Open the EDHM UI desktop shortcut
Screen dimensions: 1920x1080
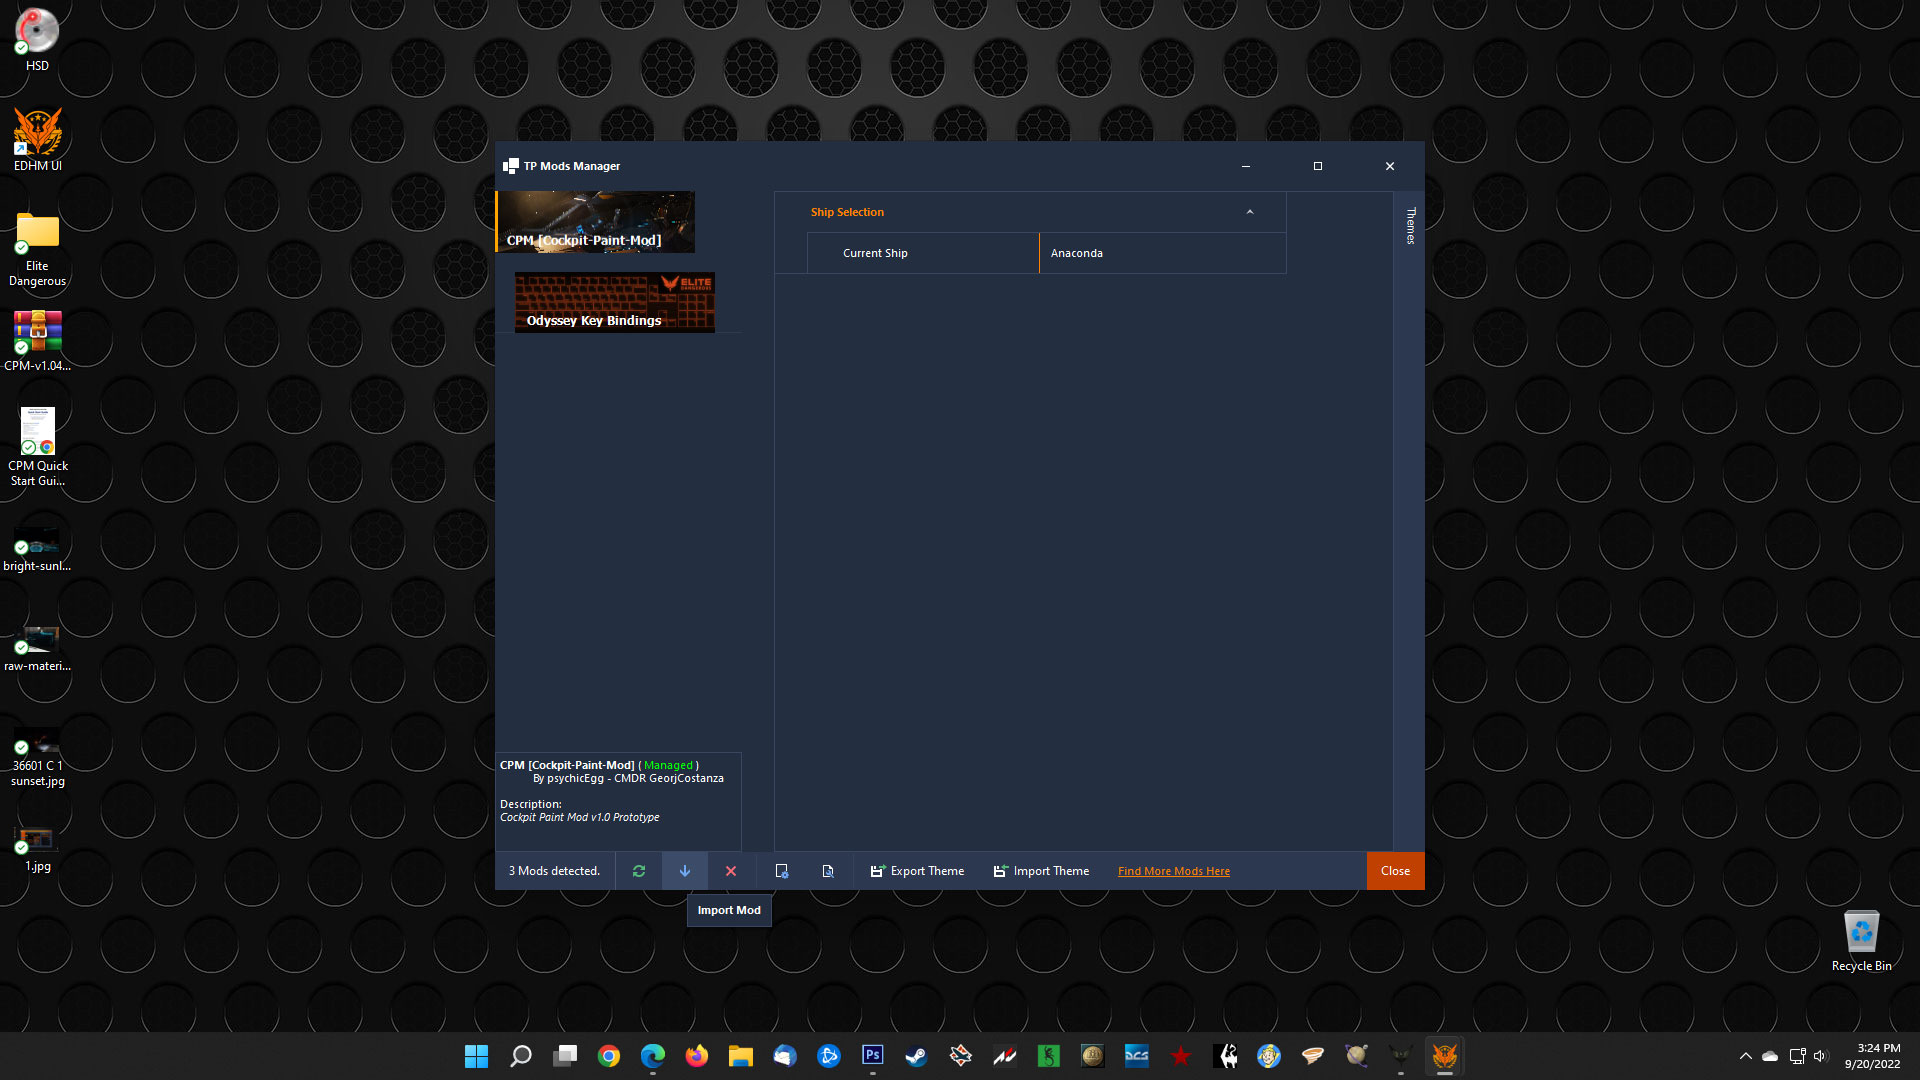[x=37, y=140]
